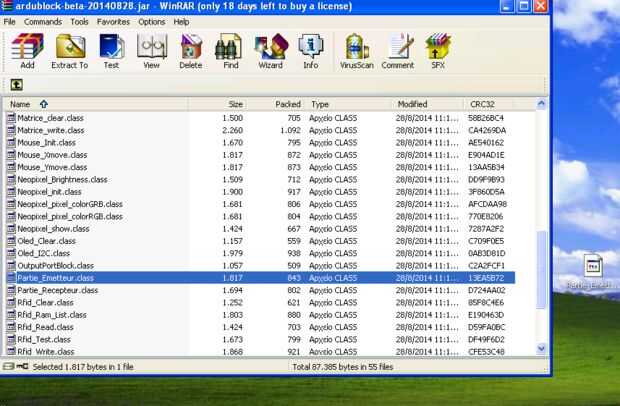This screenshot has height=406, width=620.
Task: Click status bar drive icon
Action: (x=8, y=366)
